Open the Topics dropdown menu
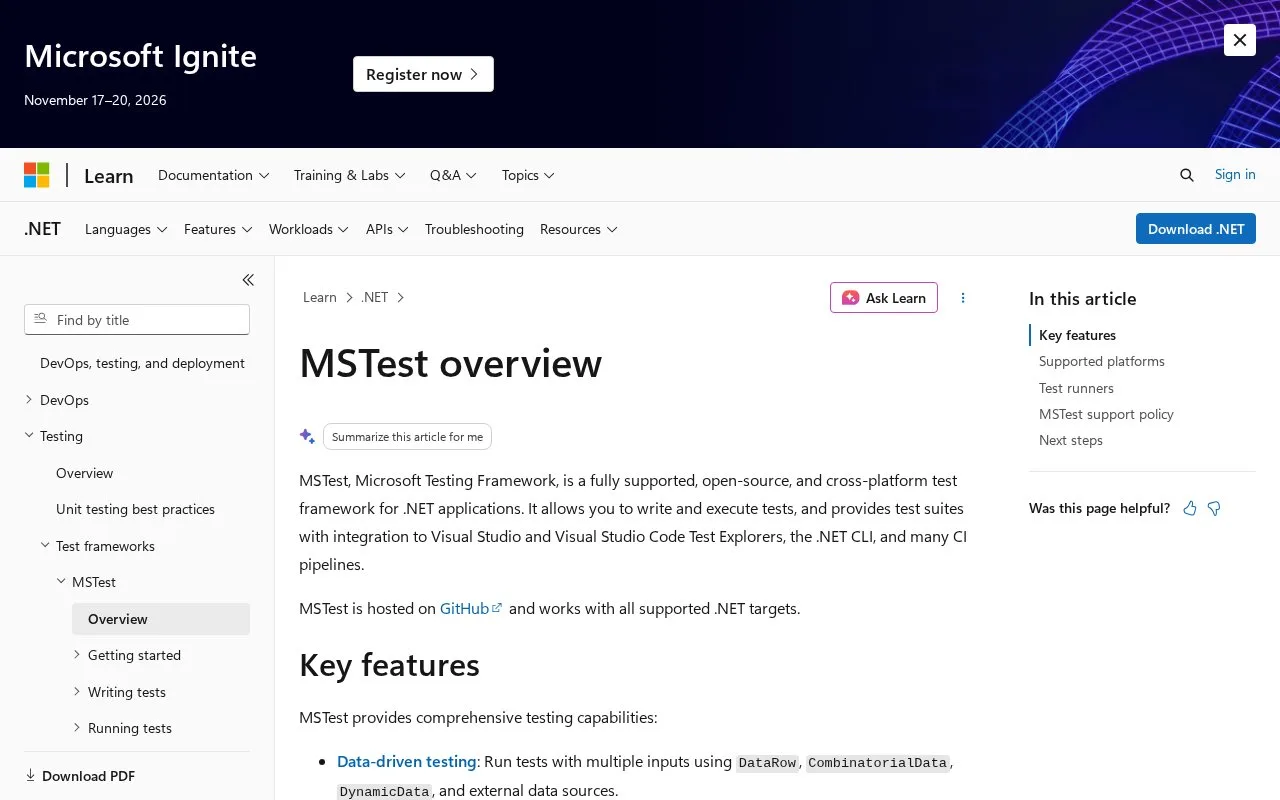The image size is (1280, 800). coord(528,175)
